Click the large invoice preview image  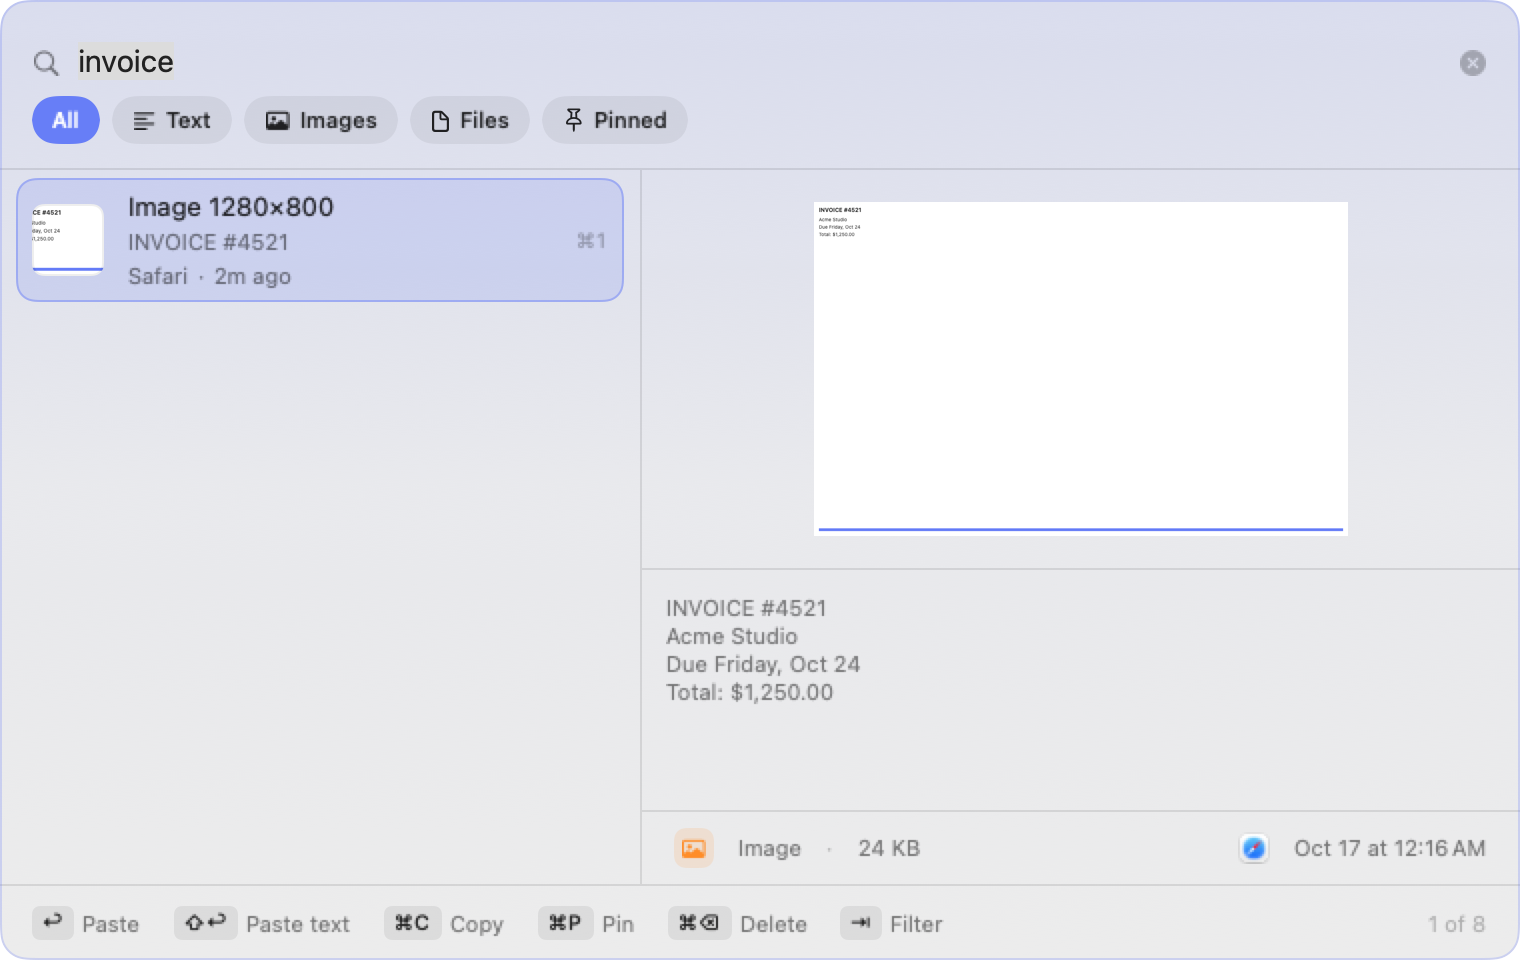[1081, 369]
